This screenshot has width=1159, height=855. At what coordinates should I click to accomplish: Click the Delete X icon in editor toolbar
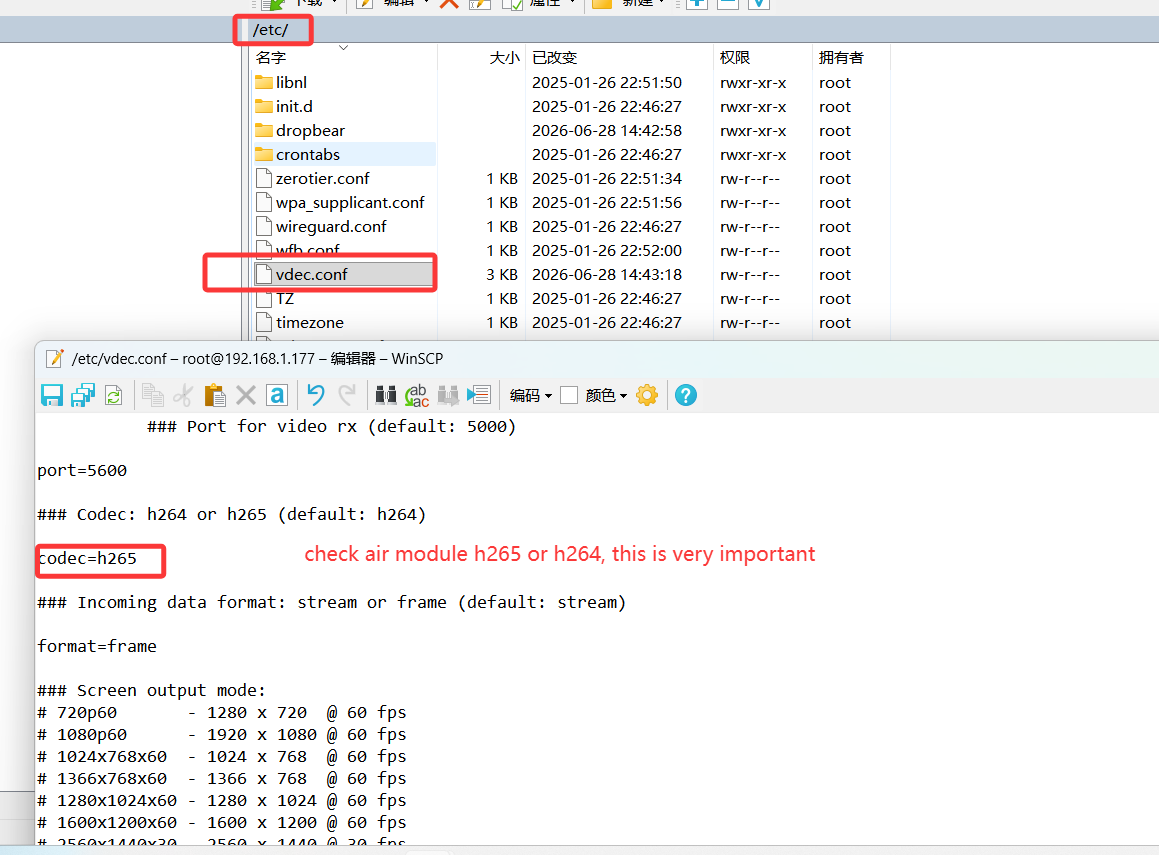245,395
